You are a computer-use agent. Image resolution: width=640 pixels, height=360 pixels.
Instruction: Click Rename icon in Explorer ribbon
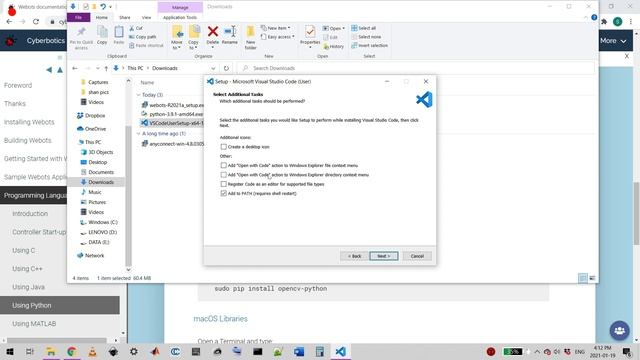coord(230,35)
